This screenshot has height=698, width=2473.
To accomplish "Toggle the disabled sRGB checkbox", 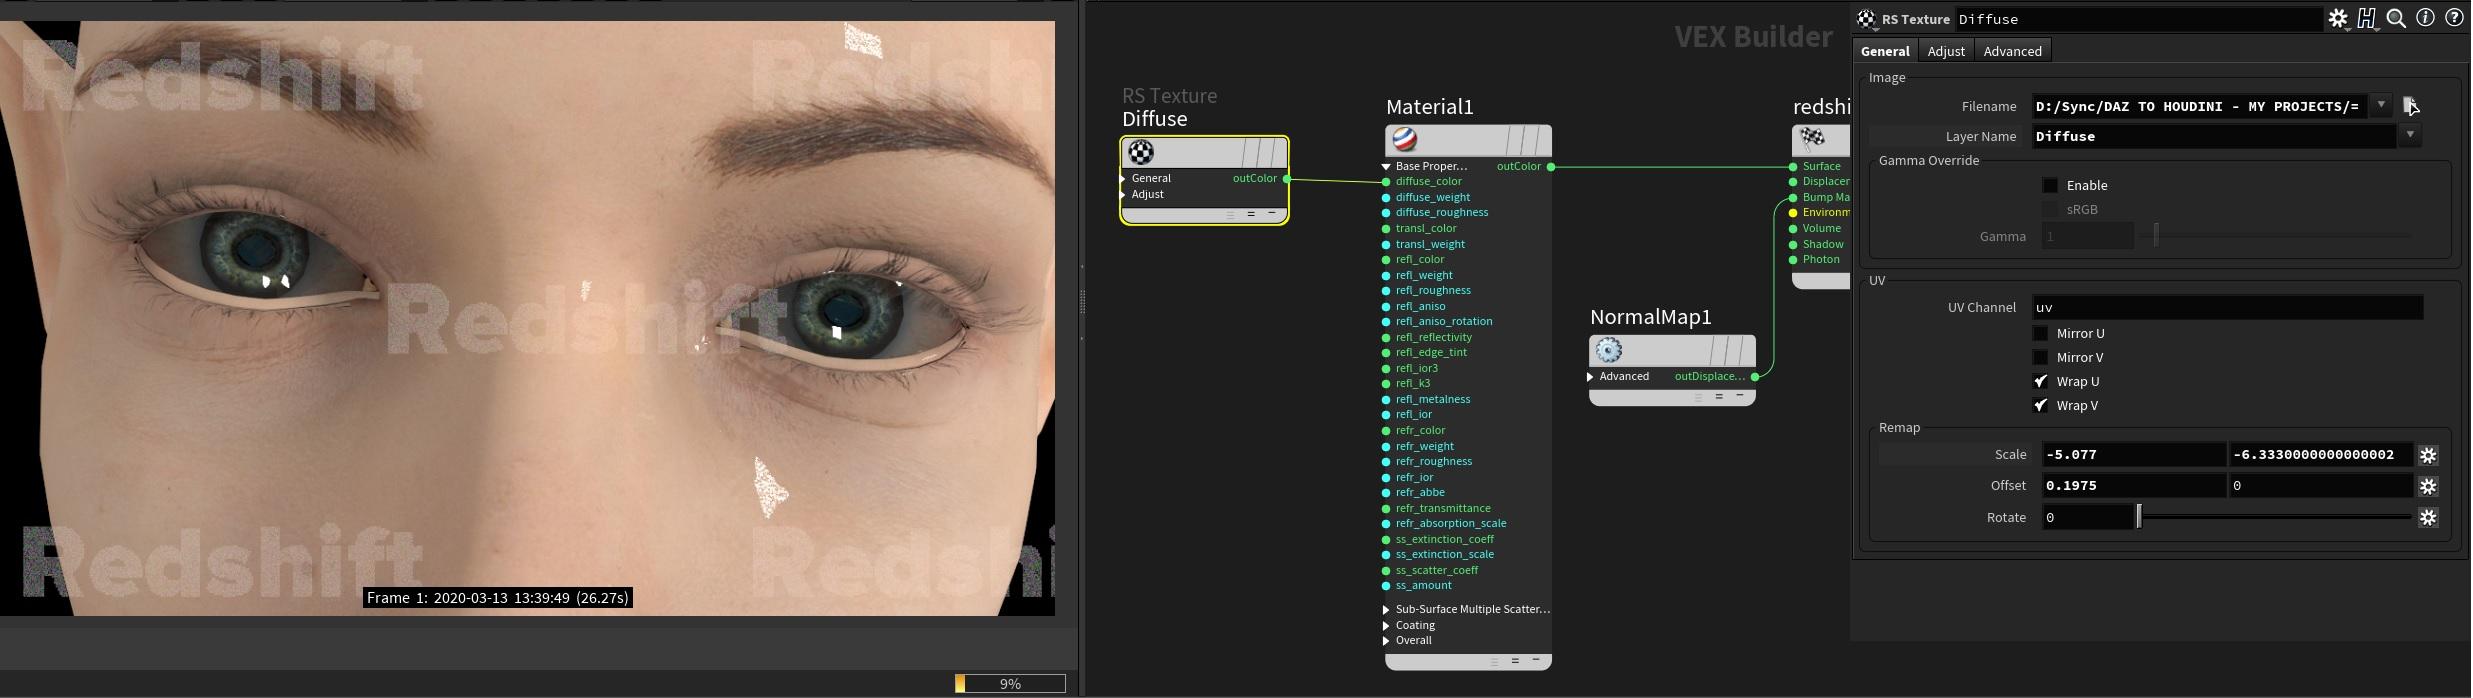I will [2050, 209].
